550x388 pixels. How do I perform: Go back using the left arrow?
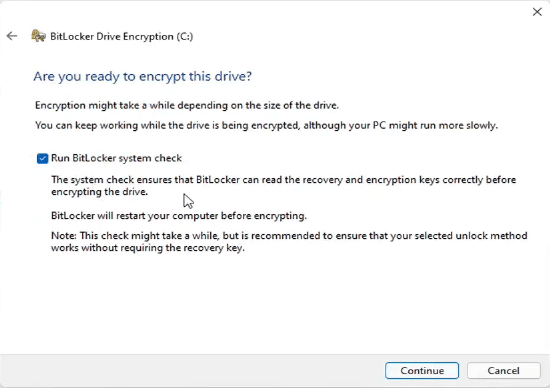click(12, 36)
